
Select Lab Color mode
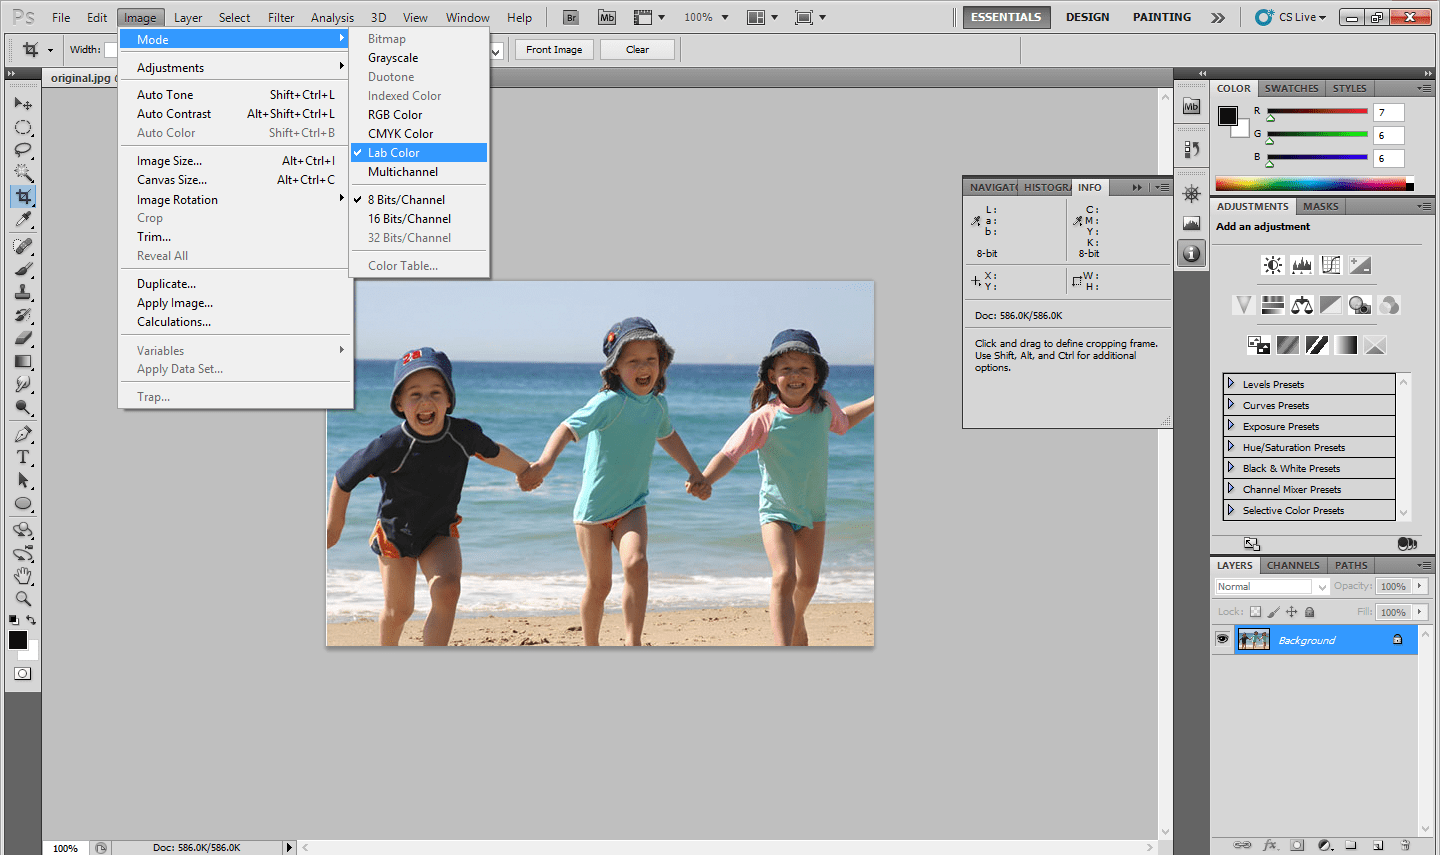[x=419, y=153]
